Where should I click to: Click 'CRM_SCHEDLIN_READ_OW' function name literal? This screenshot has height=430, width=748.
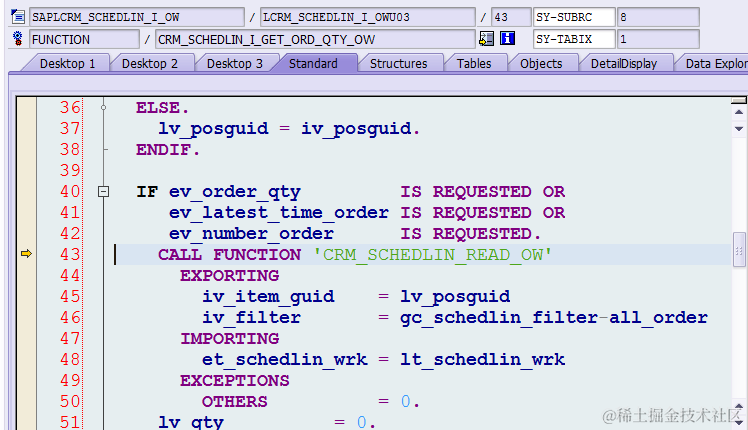click(x=433, y=254)
